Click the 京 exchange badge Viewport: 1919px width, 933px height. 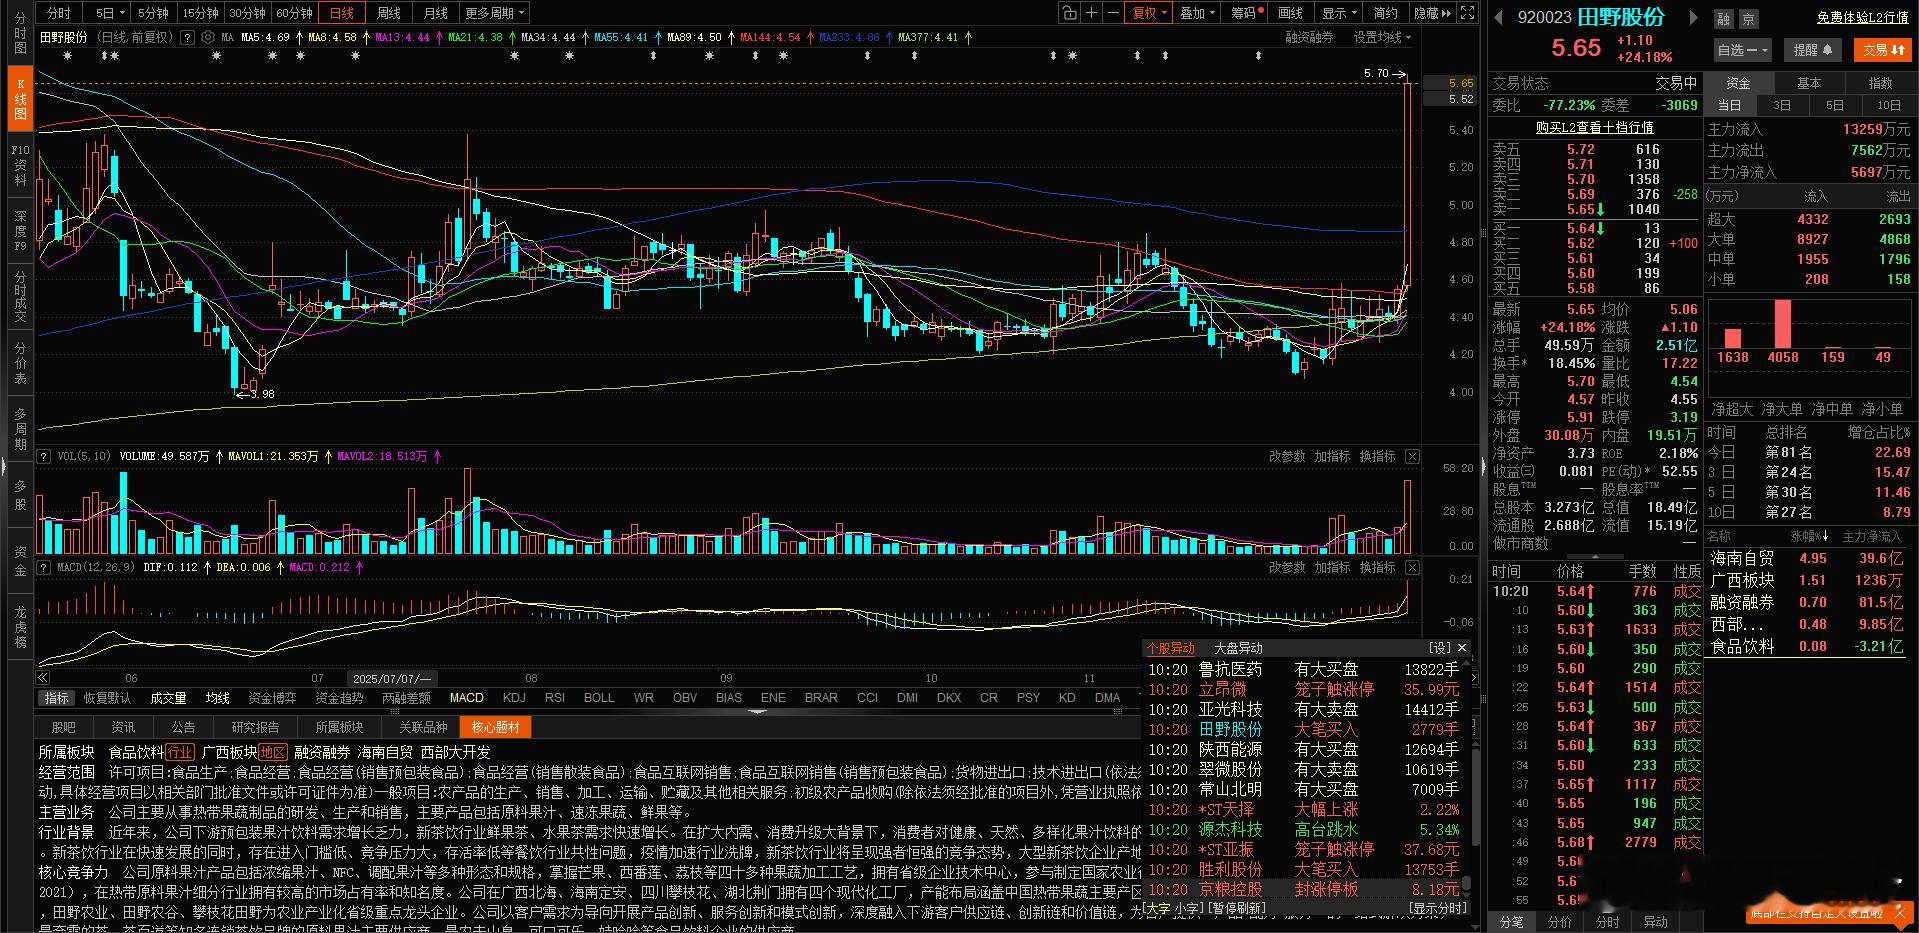point(1748,19)
